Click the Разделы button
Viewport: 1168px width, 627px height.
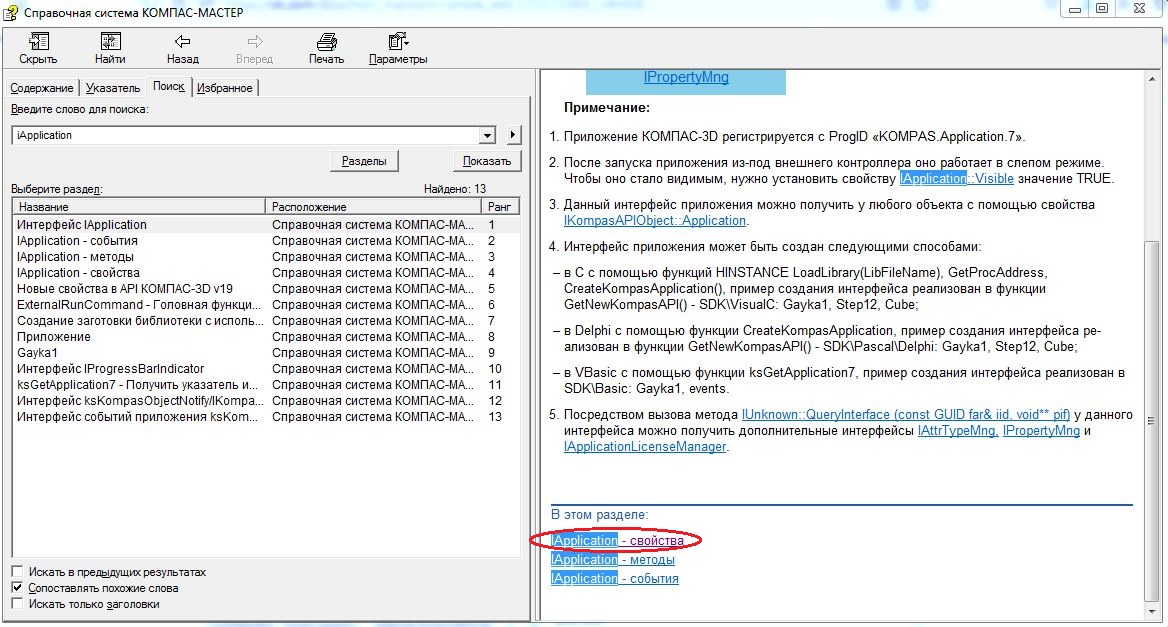coord(364,161)
